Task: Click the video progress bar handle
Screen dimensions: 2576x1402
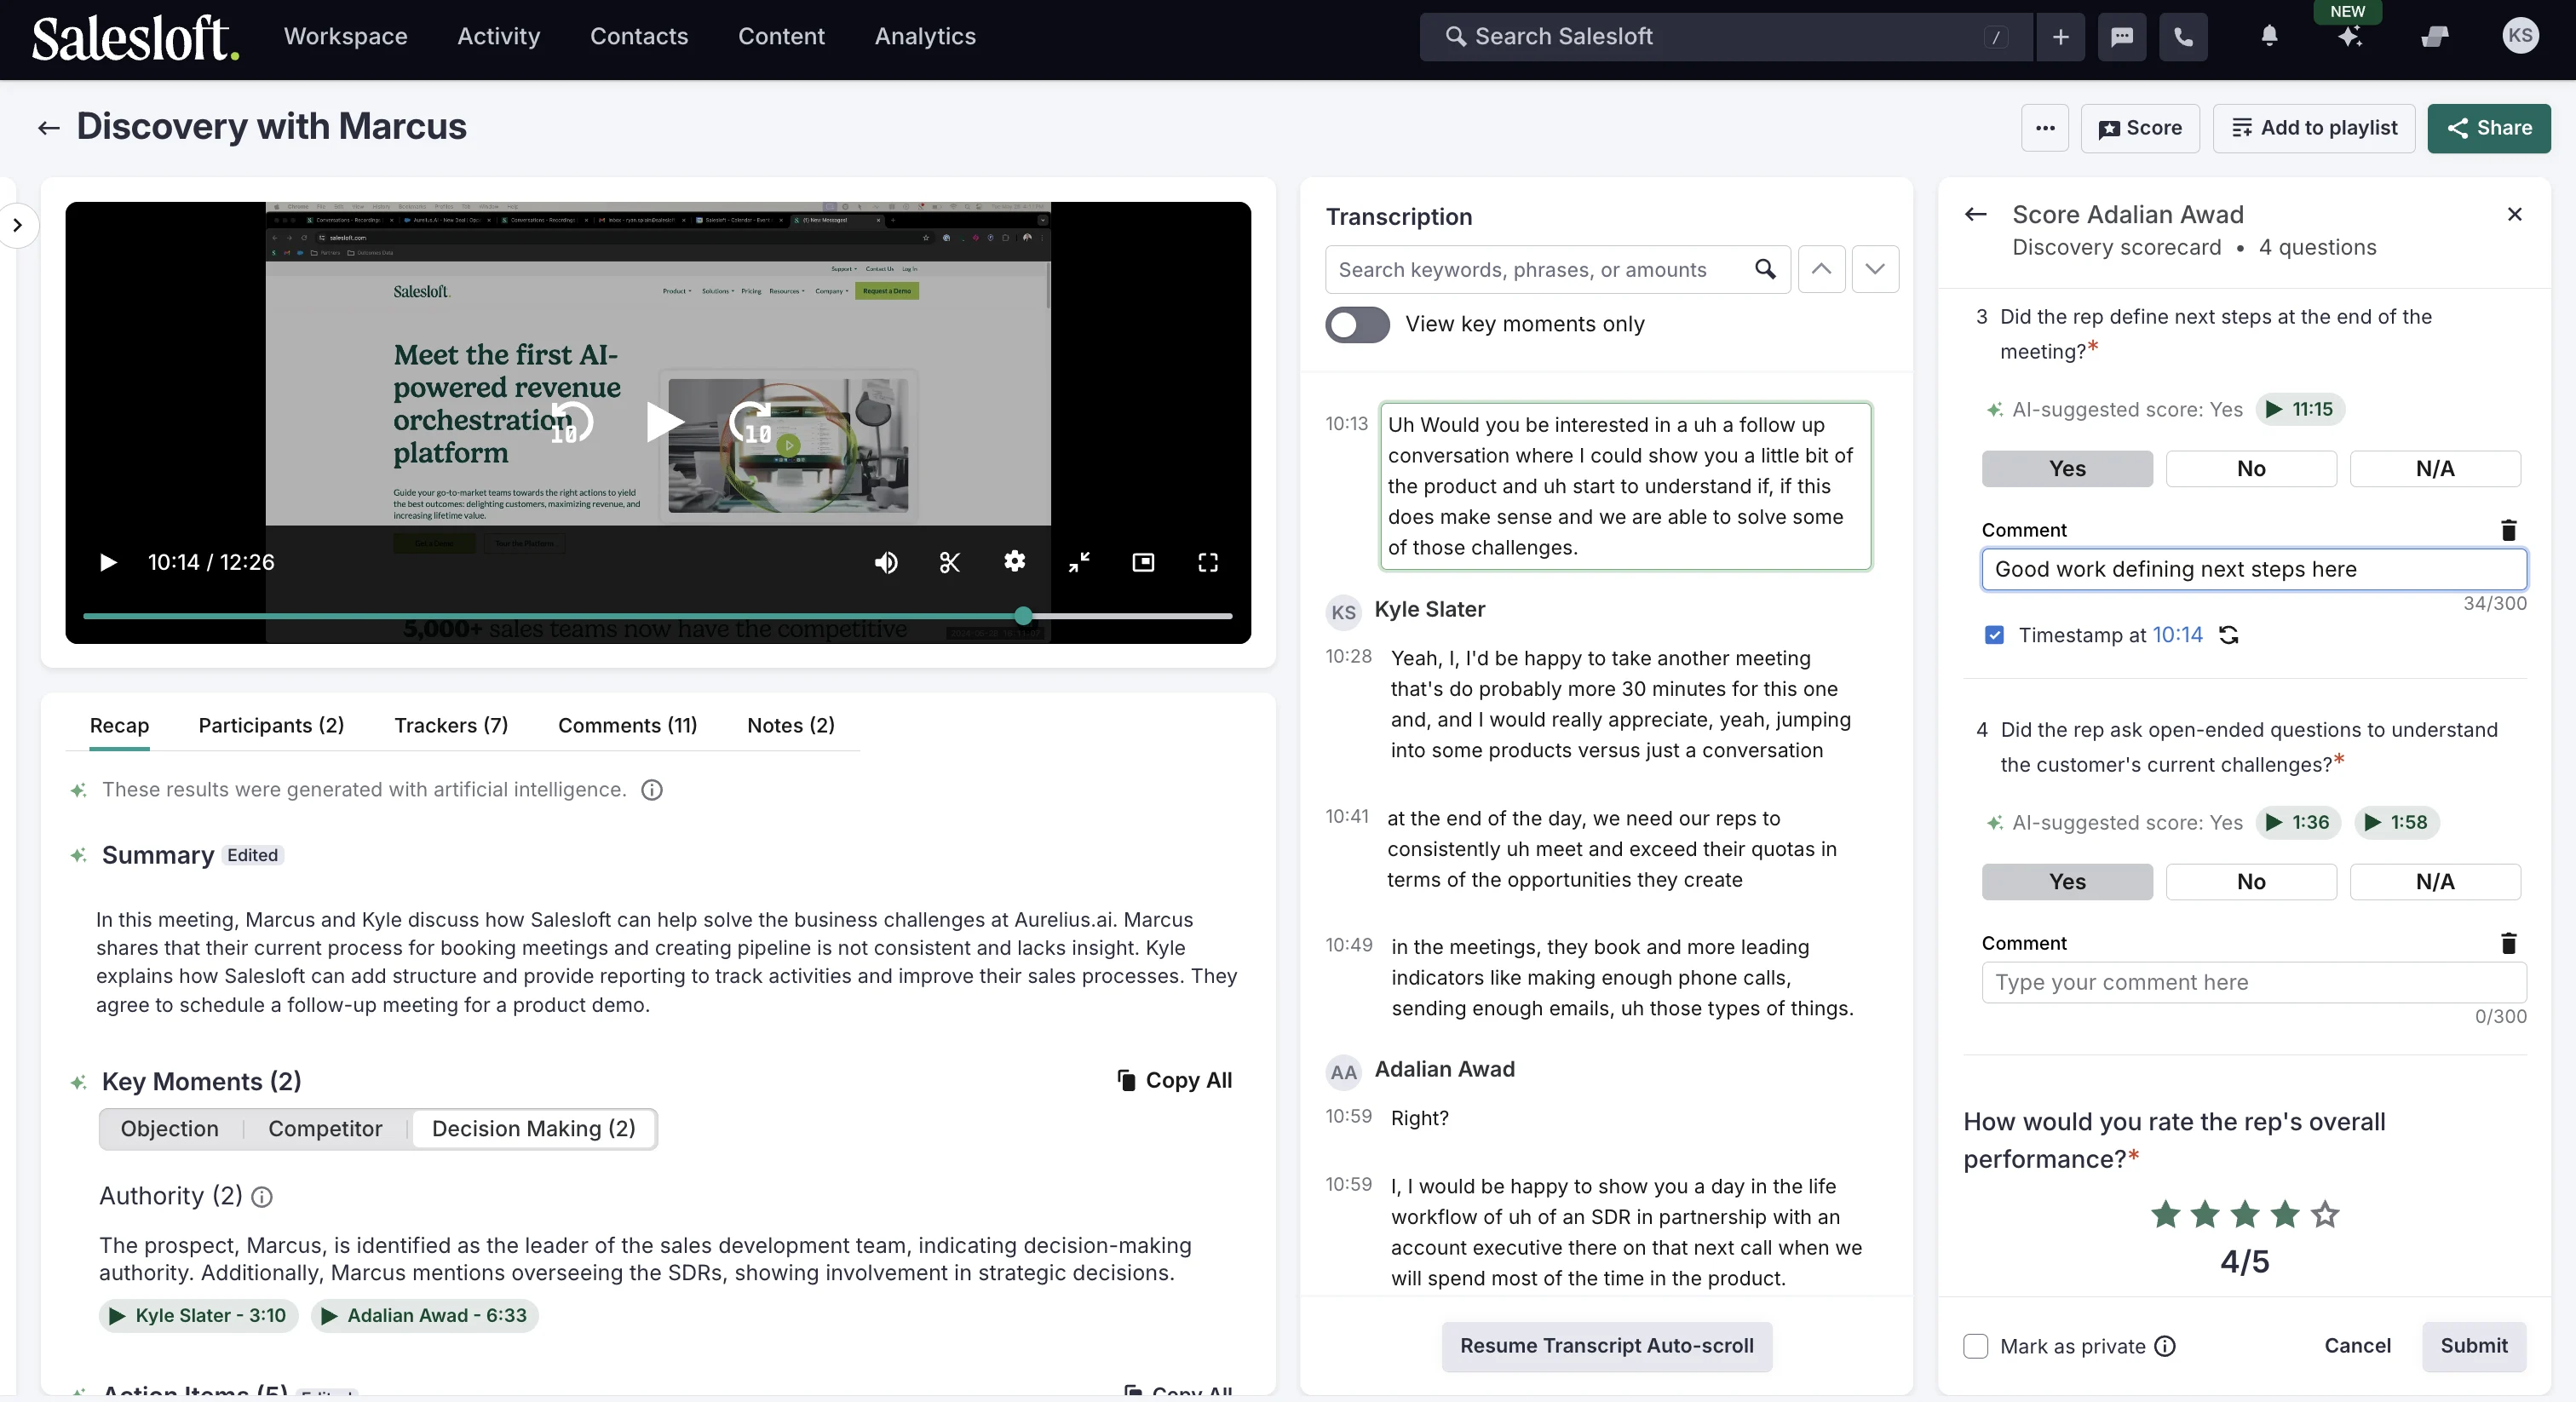Action: coord(1022,615)
